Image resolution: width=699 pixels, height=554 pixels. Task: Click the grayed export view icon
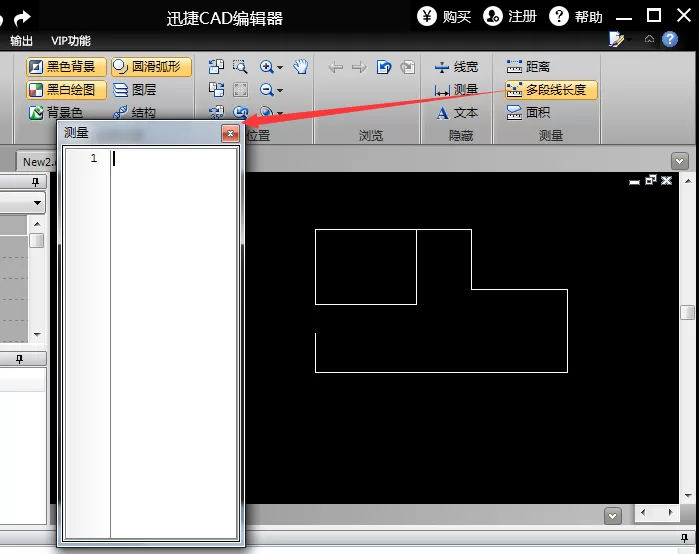coord(407,67)
